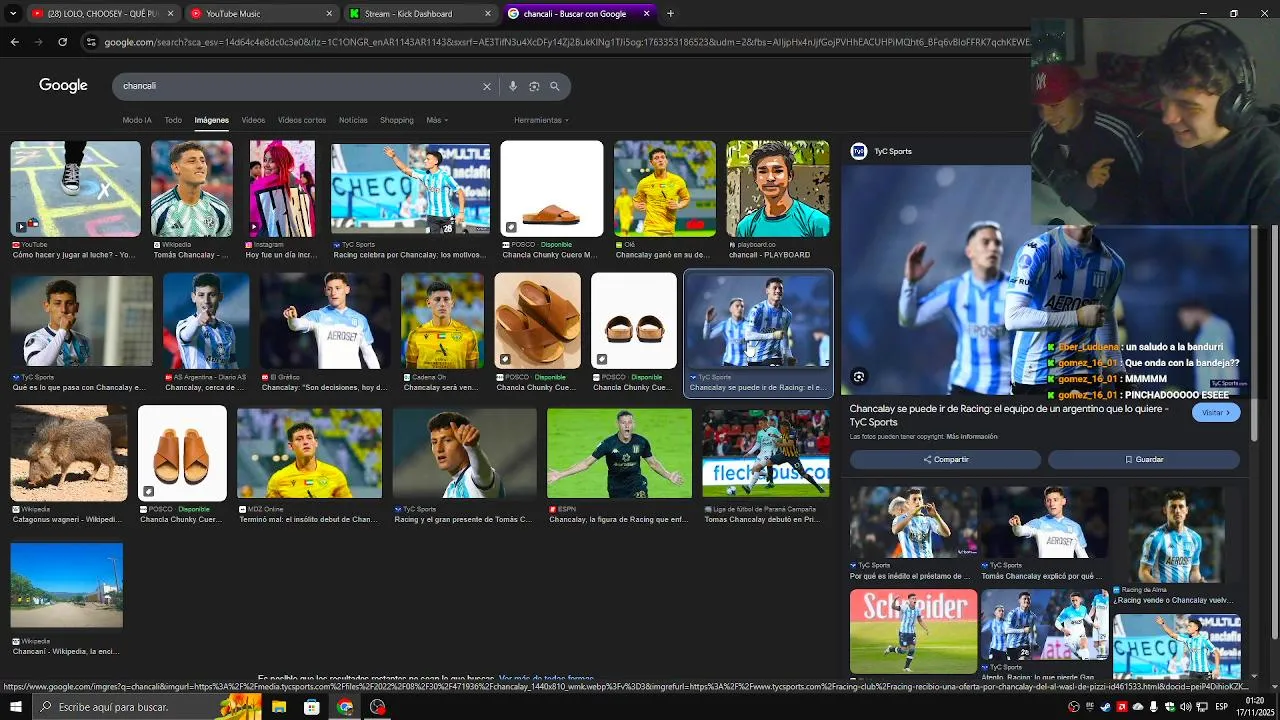Open Google Lens image search icon
The height and width of the screenshot is (720, 1280).
click(534, 86)
